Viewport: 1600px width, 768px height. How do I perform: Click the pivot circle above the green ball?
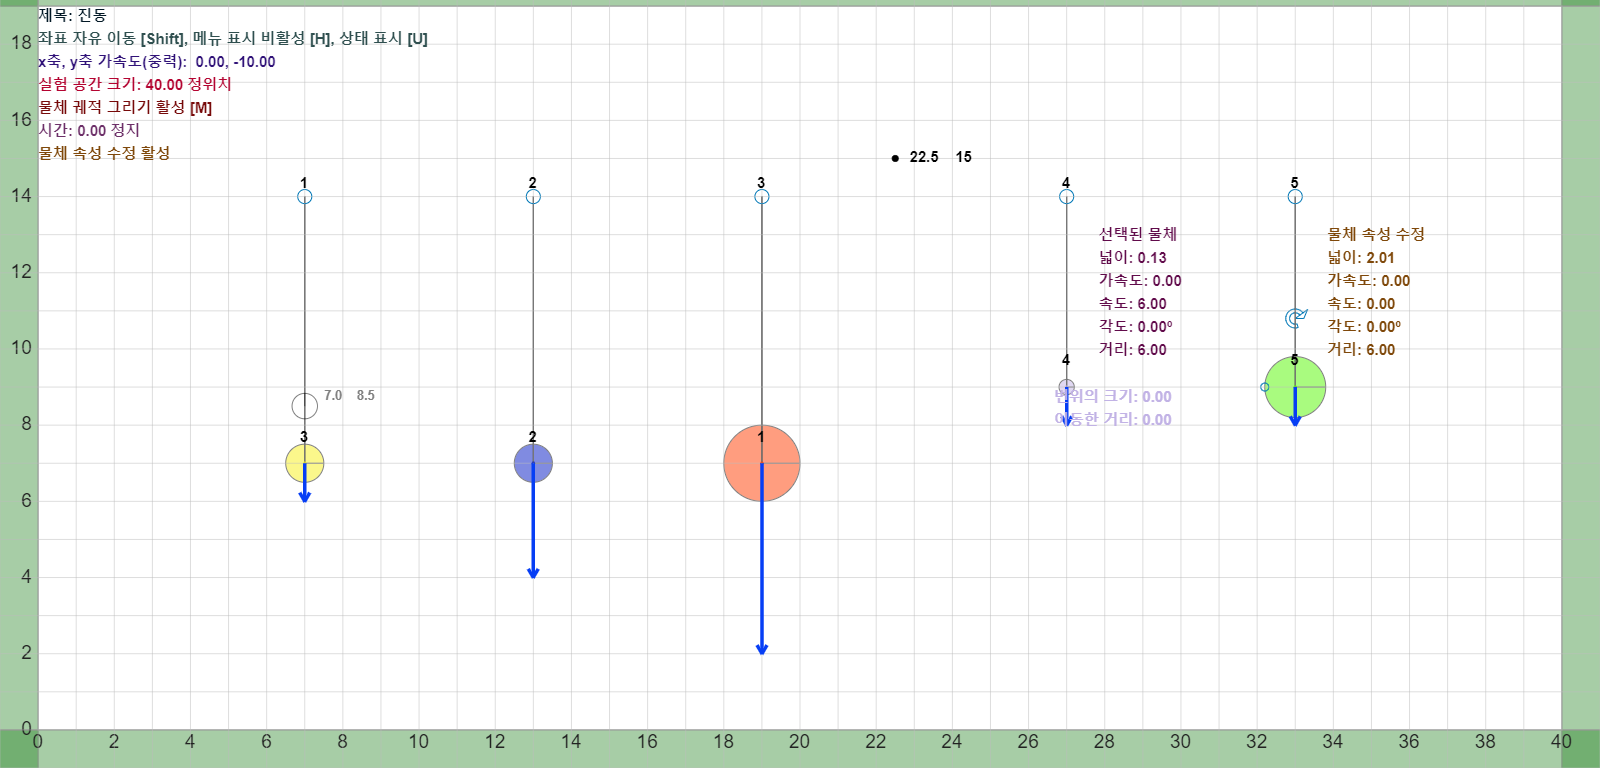1295,197
